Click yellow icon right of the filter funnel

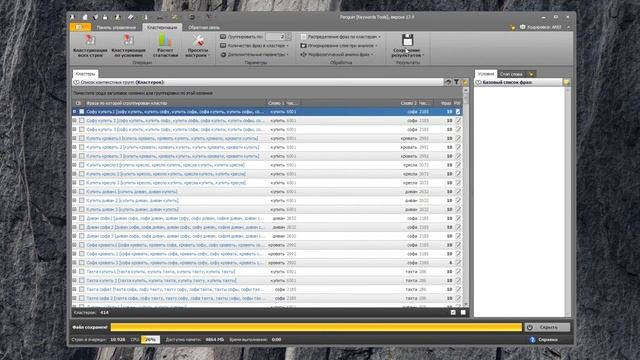point(465,82)
